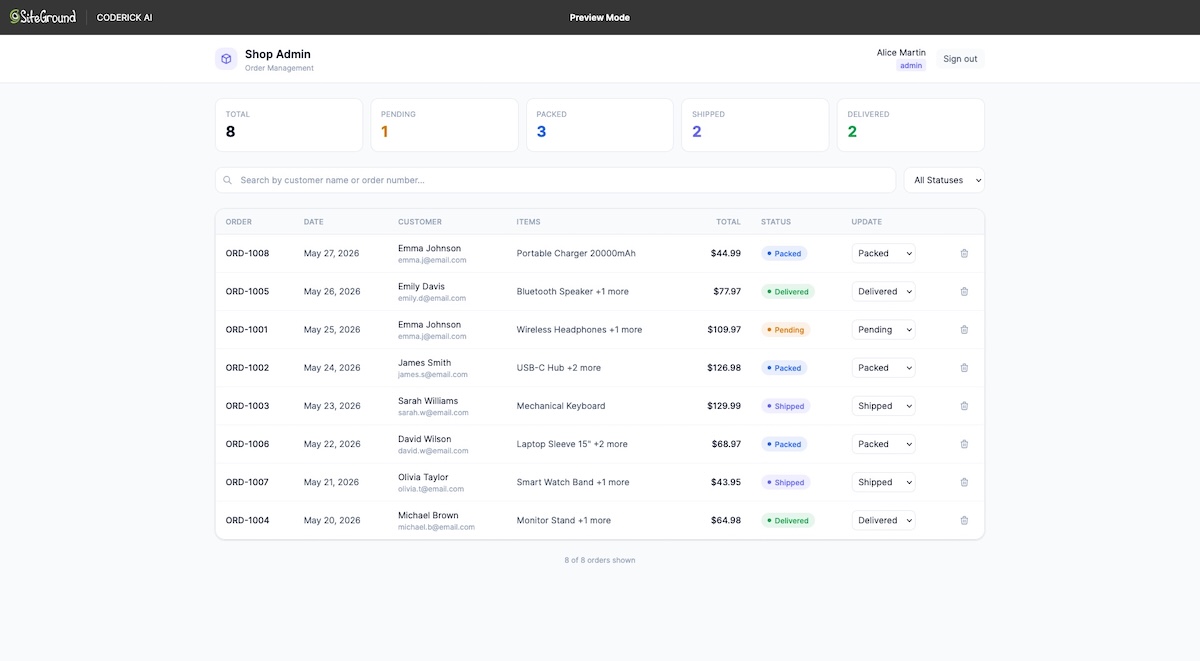Delete order ORD-1007 with trash icon

pyautogui.click(x=964, y=482)
